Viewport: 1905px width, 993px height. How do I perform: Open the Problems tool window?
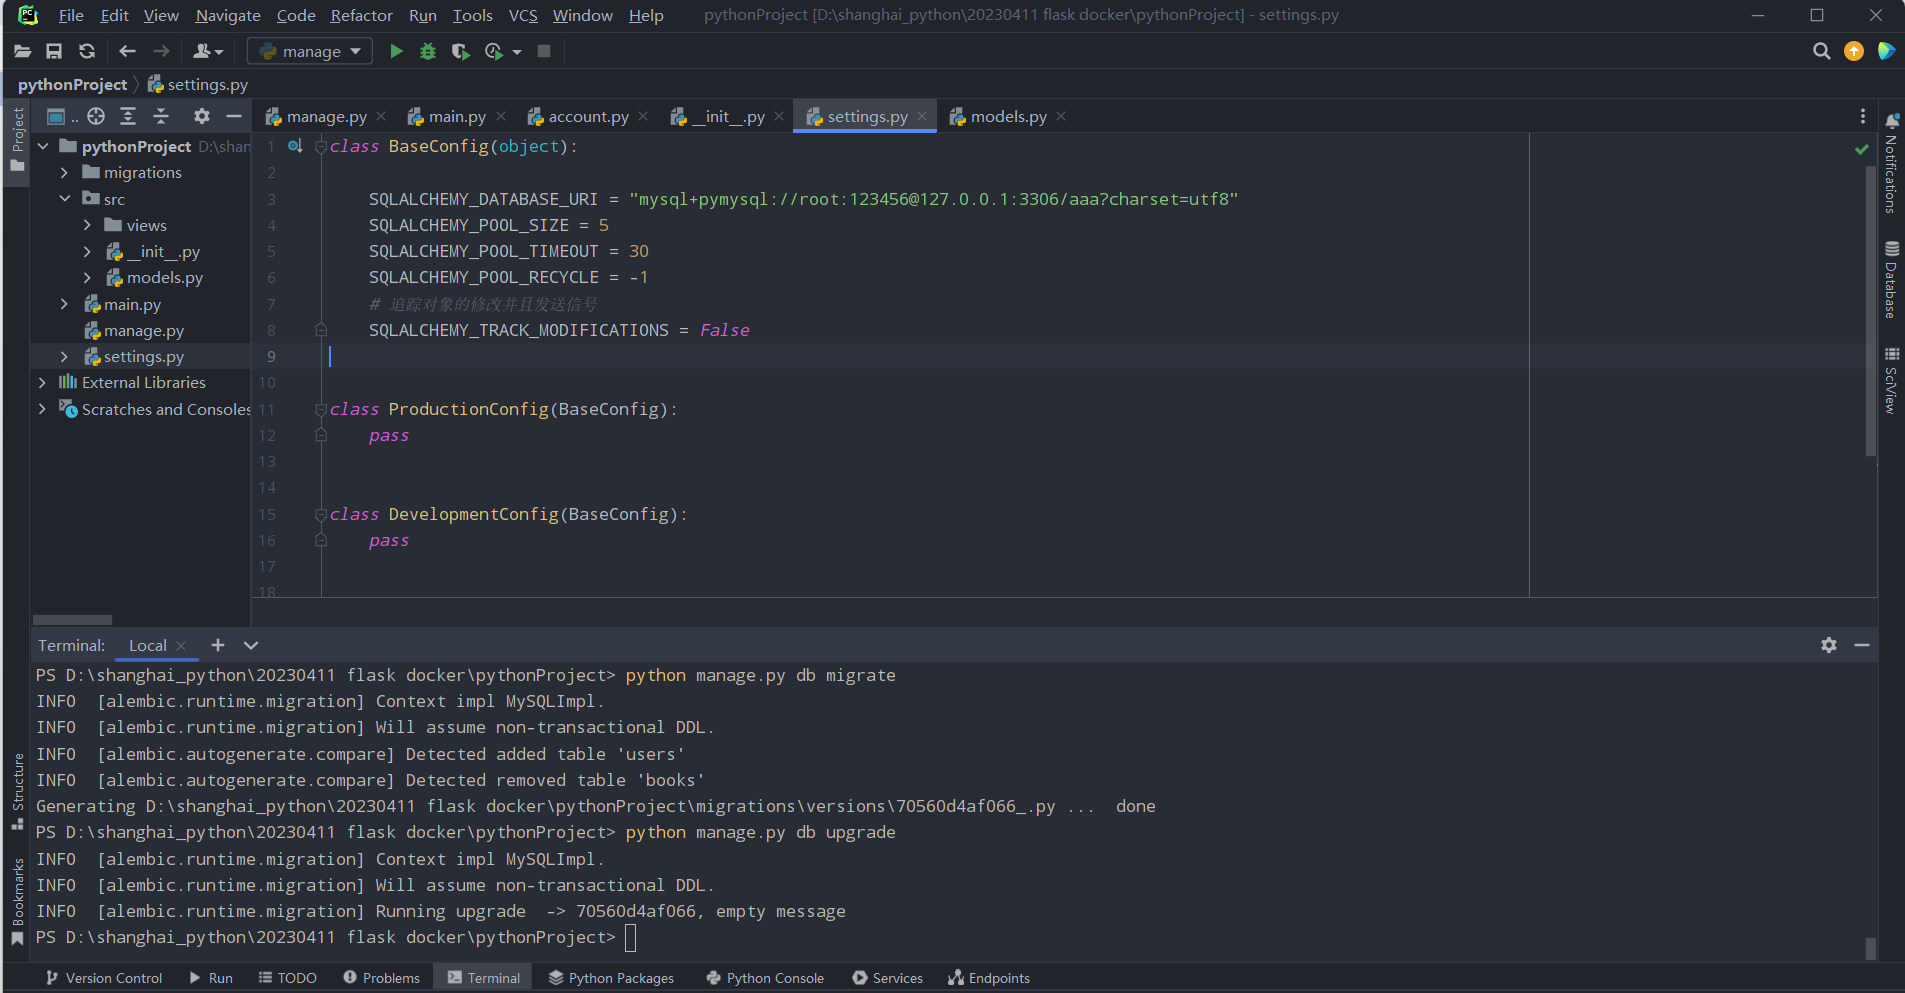click(x=381, y=978)
